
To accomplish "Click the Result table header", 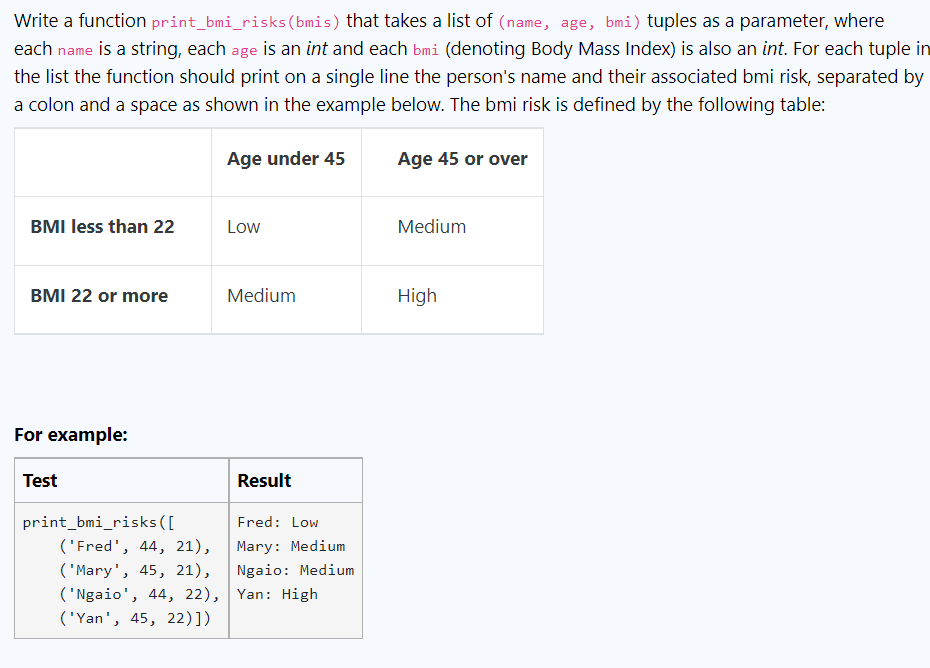I will [262, 480].
